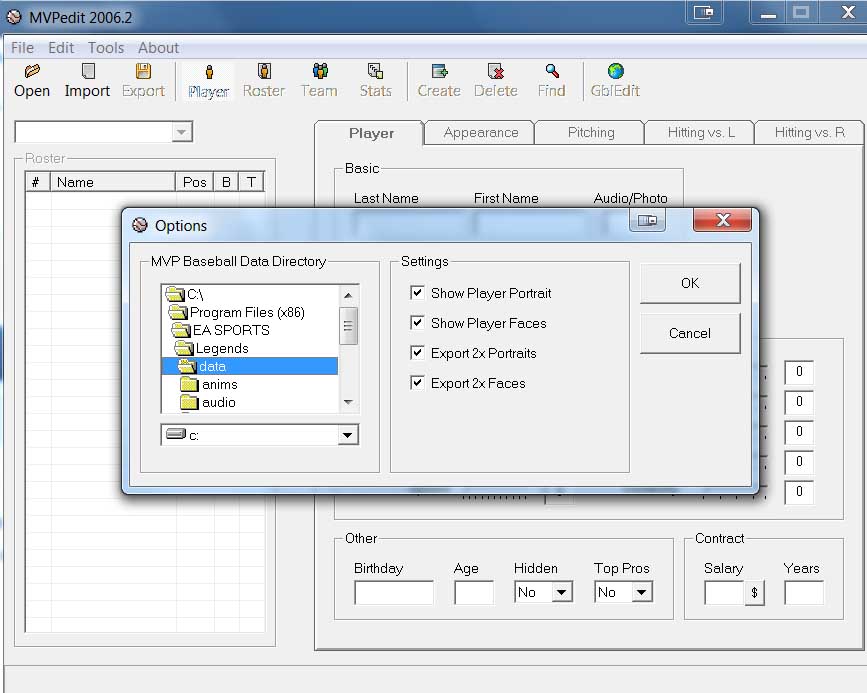The height and width of the screenshot is (693, 867).
Task: Click the Options dialog baseball icon
Action: pyautogui.click(x=140, y=225)
